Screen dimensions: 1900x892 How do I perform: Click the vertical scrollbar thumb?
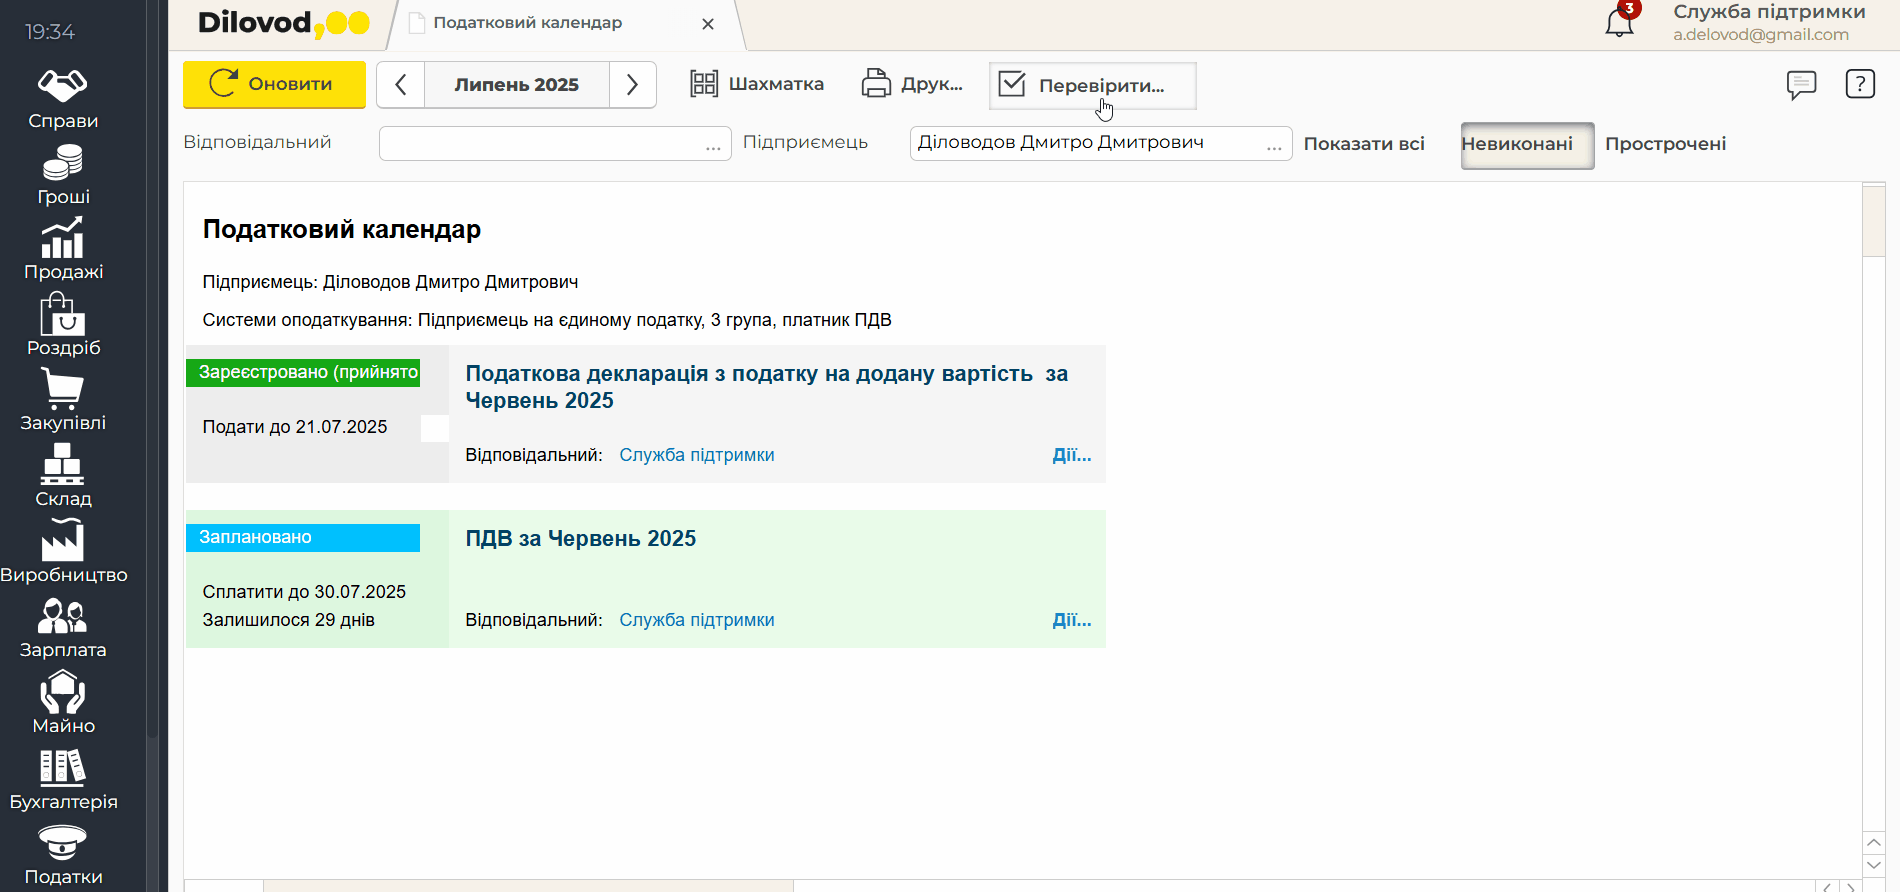1873,222
